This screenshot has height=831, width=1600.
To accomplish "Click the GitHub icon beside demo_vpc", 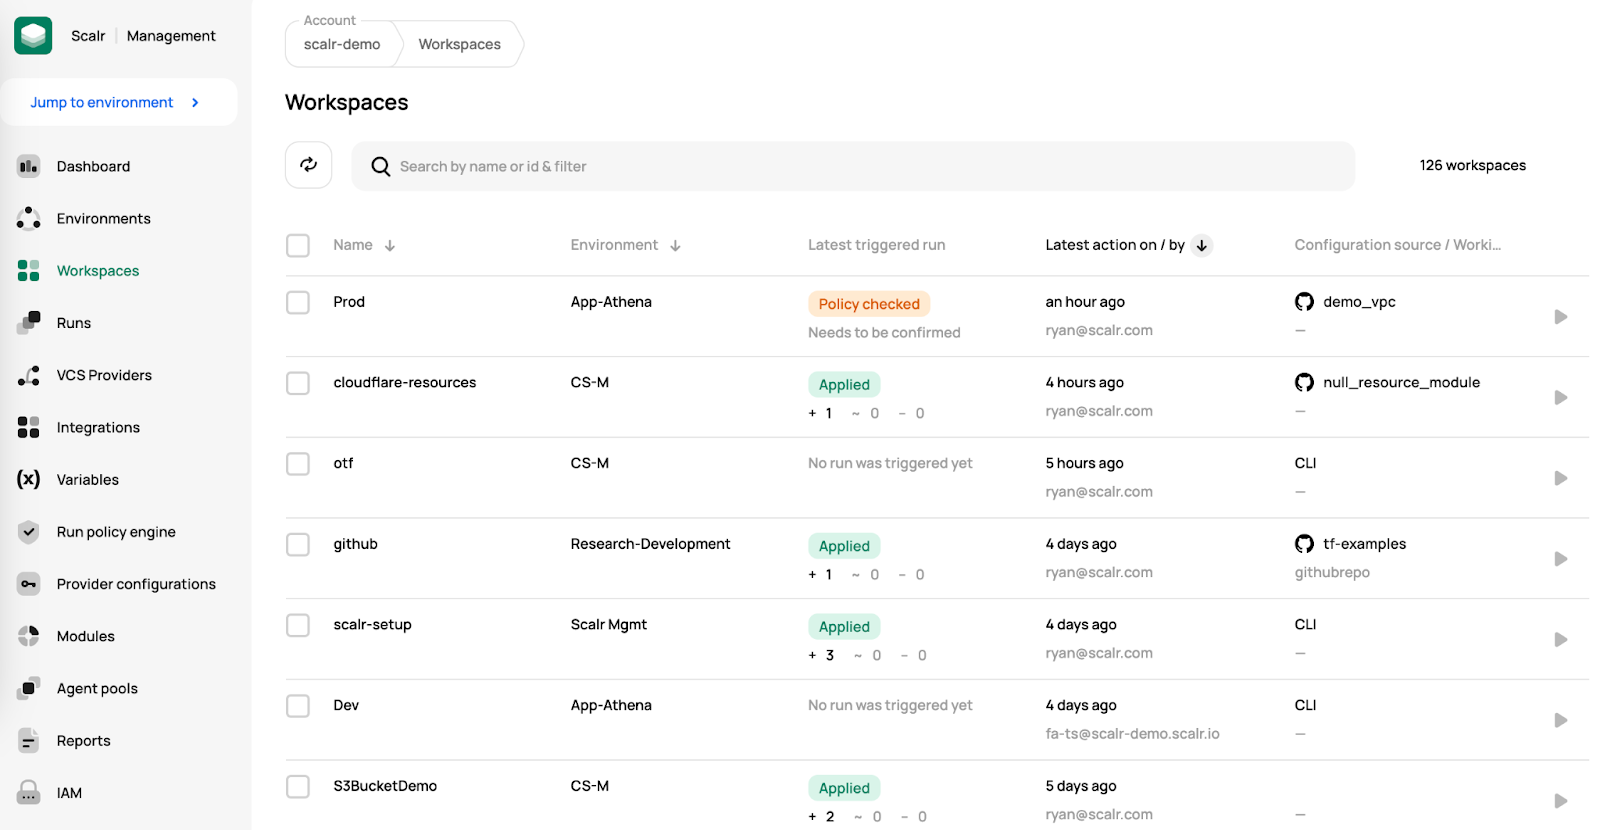I will coord(1304,301).
